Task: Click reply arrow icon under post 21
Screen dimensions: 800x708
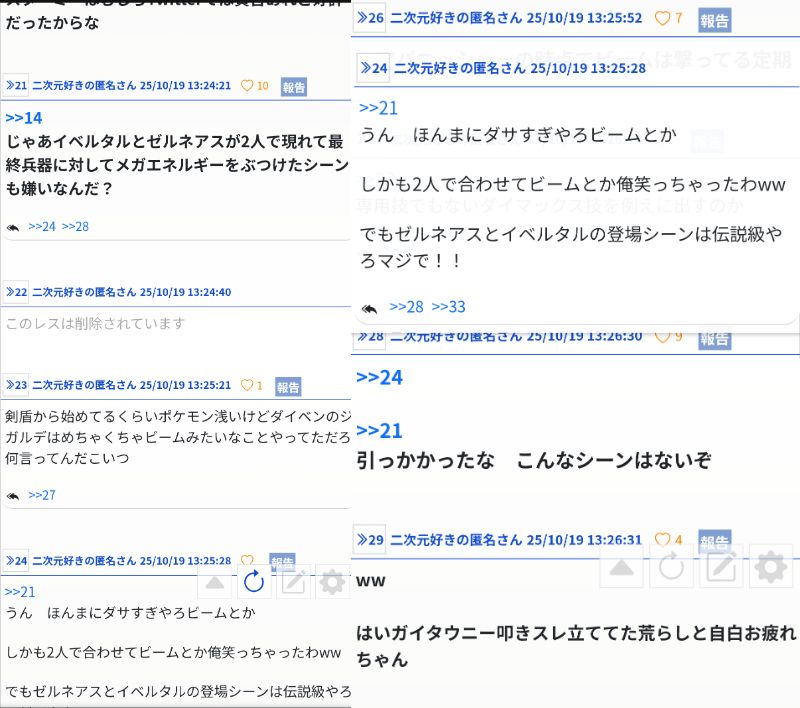Action: (x=13, y=227)
